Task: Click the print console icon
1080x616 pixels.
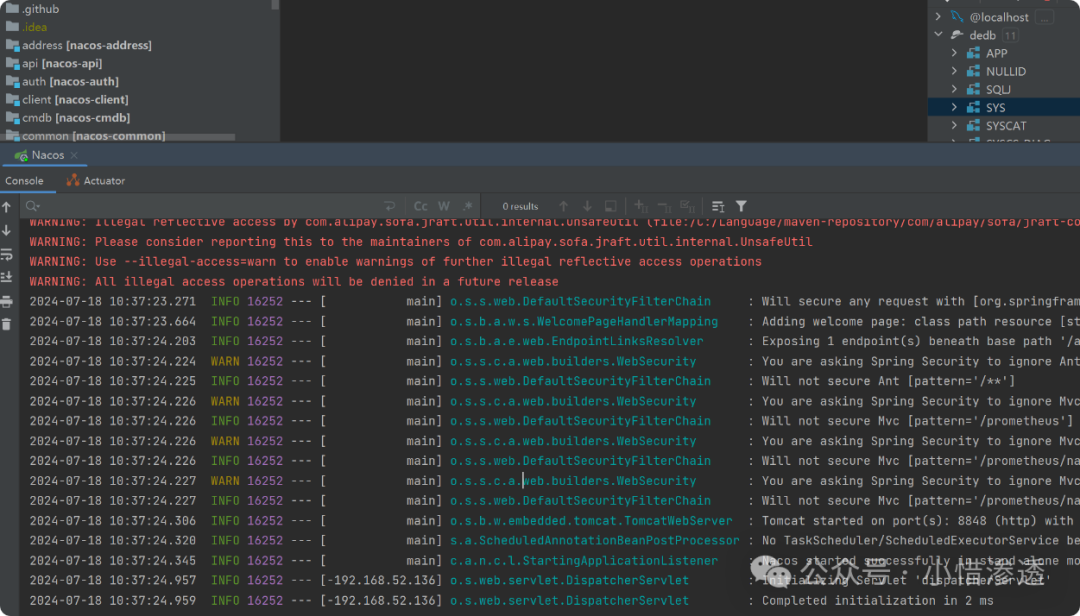Action: 7,301
